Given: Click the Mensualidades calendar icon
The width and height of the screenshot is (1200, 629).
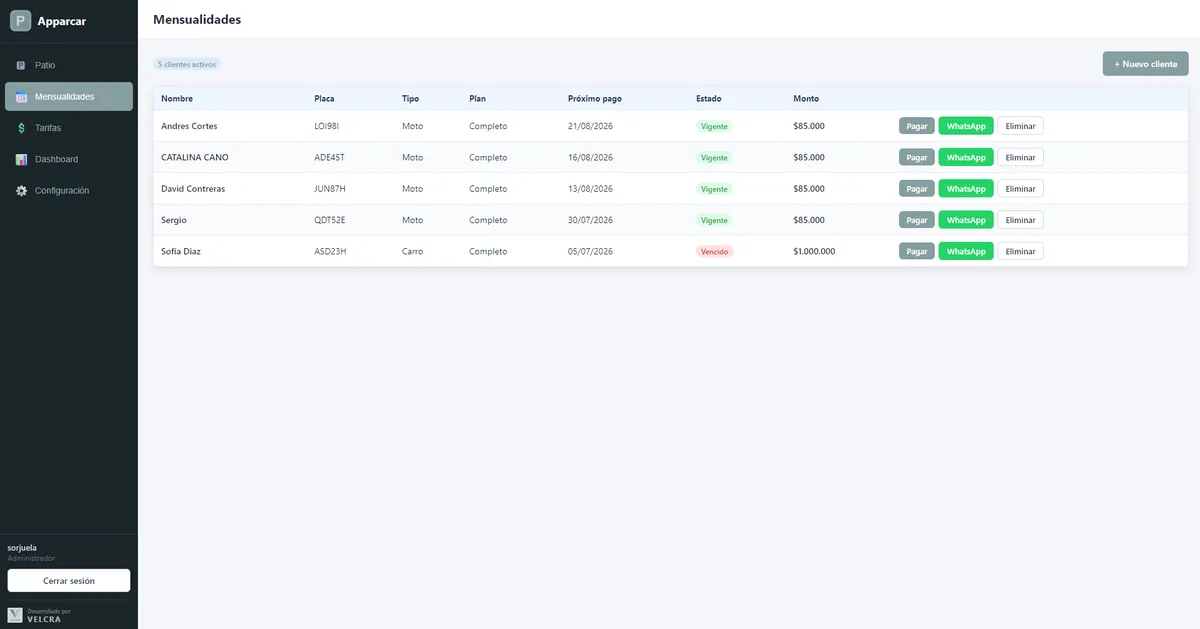Looking at the screenshot, I should point(21,97).
